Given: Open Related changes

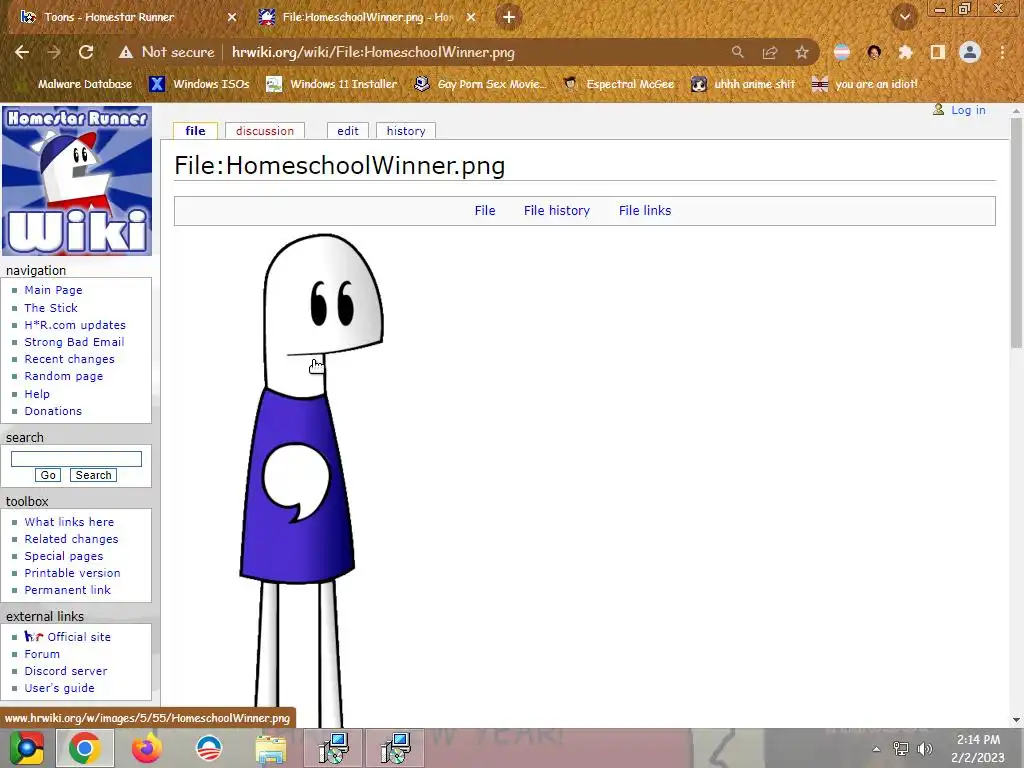Looking at the screenshot, I should [71, 539].
